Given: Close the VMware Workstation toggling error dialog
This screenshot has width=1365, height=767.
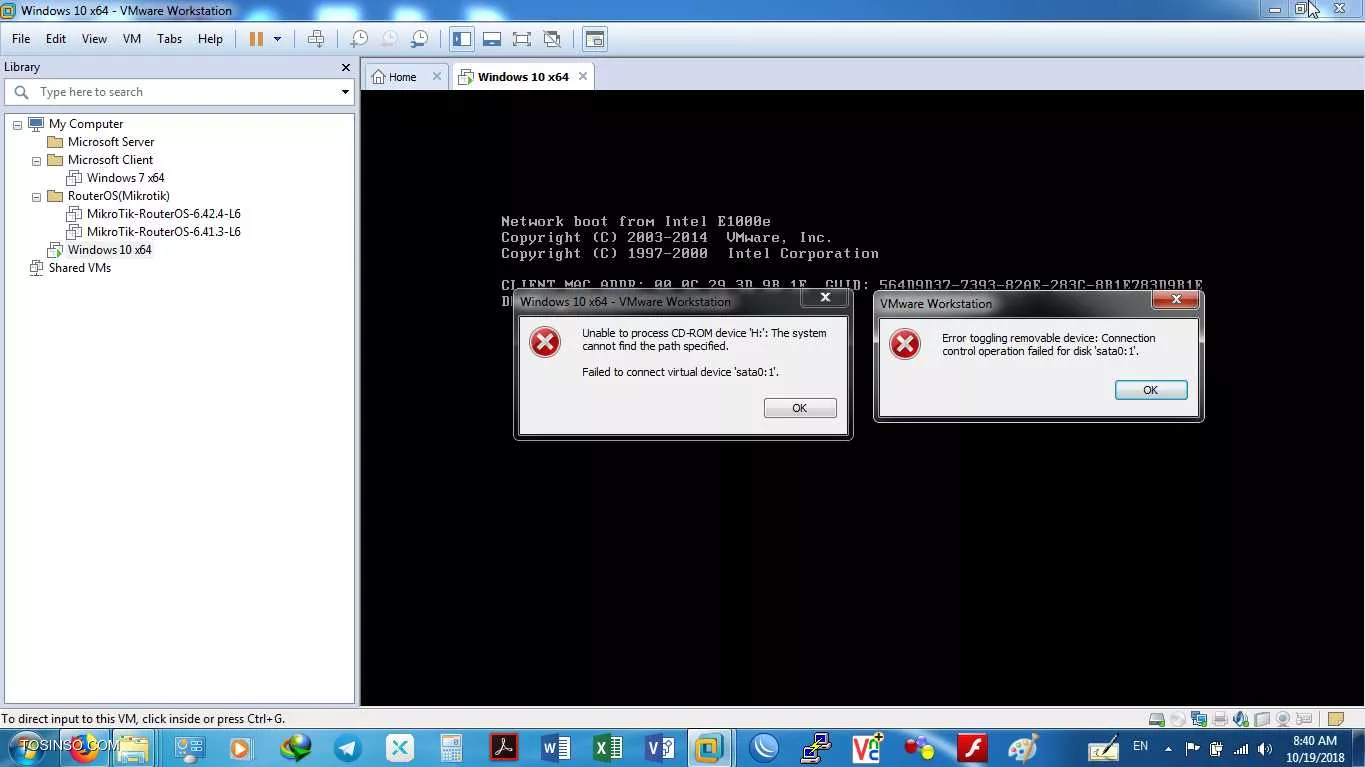Looking at the screenshot, I should (x=1176, y=299).
